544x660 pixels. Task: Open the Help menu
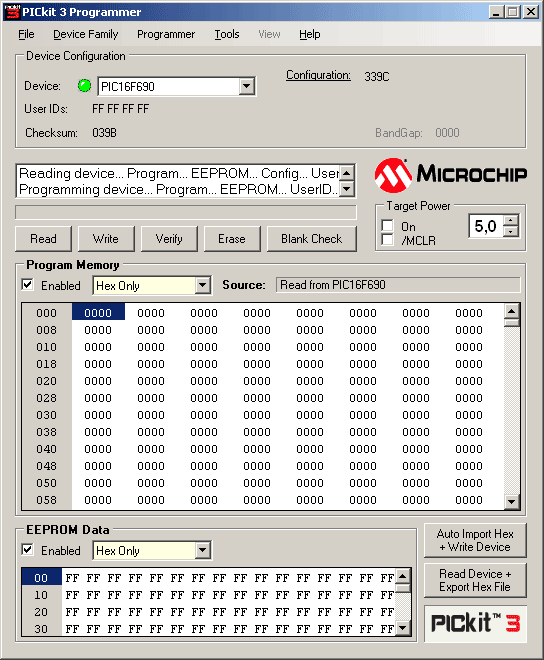[x=310, y=34]
